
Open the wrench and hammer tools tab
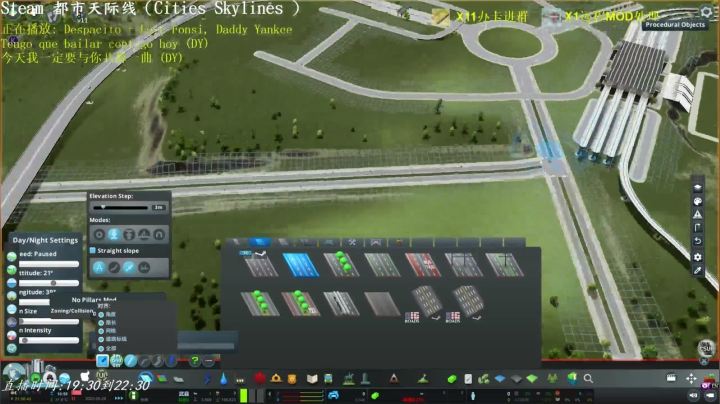[x=352, y=242]
